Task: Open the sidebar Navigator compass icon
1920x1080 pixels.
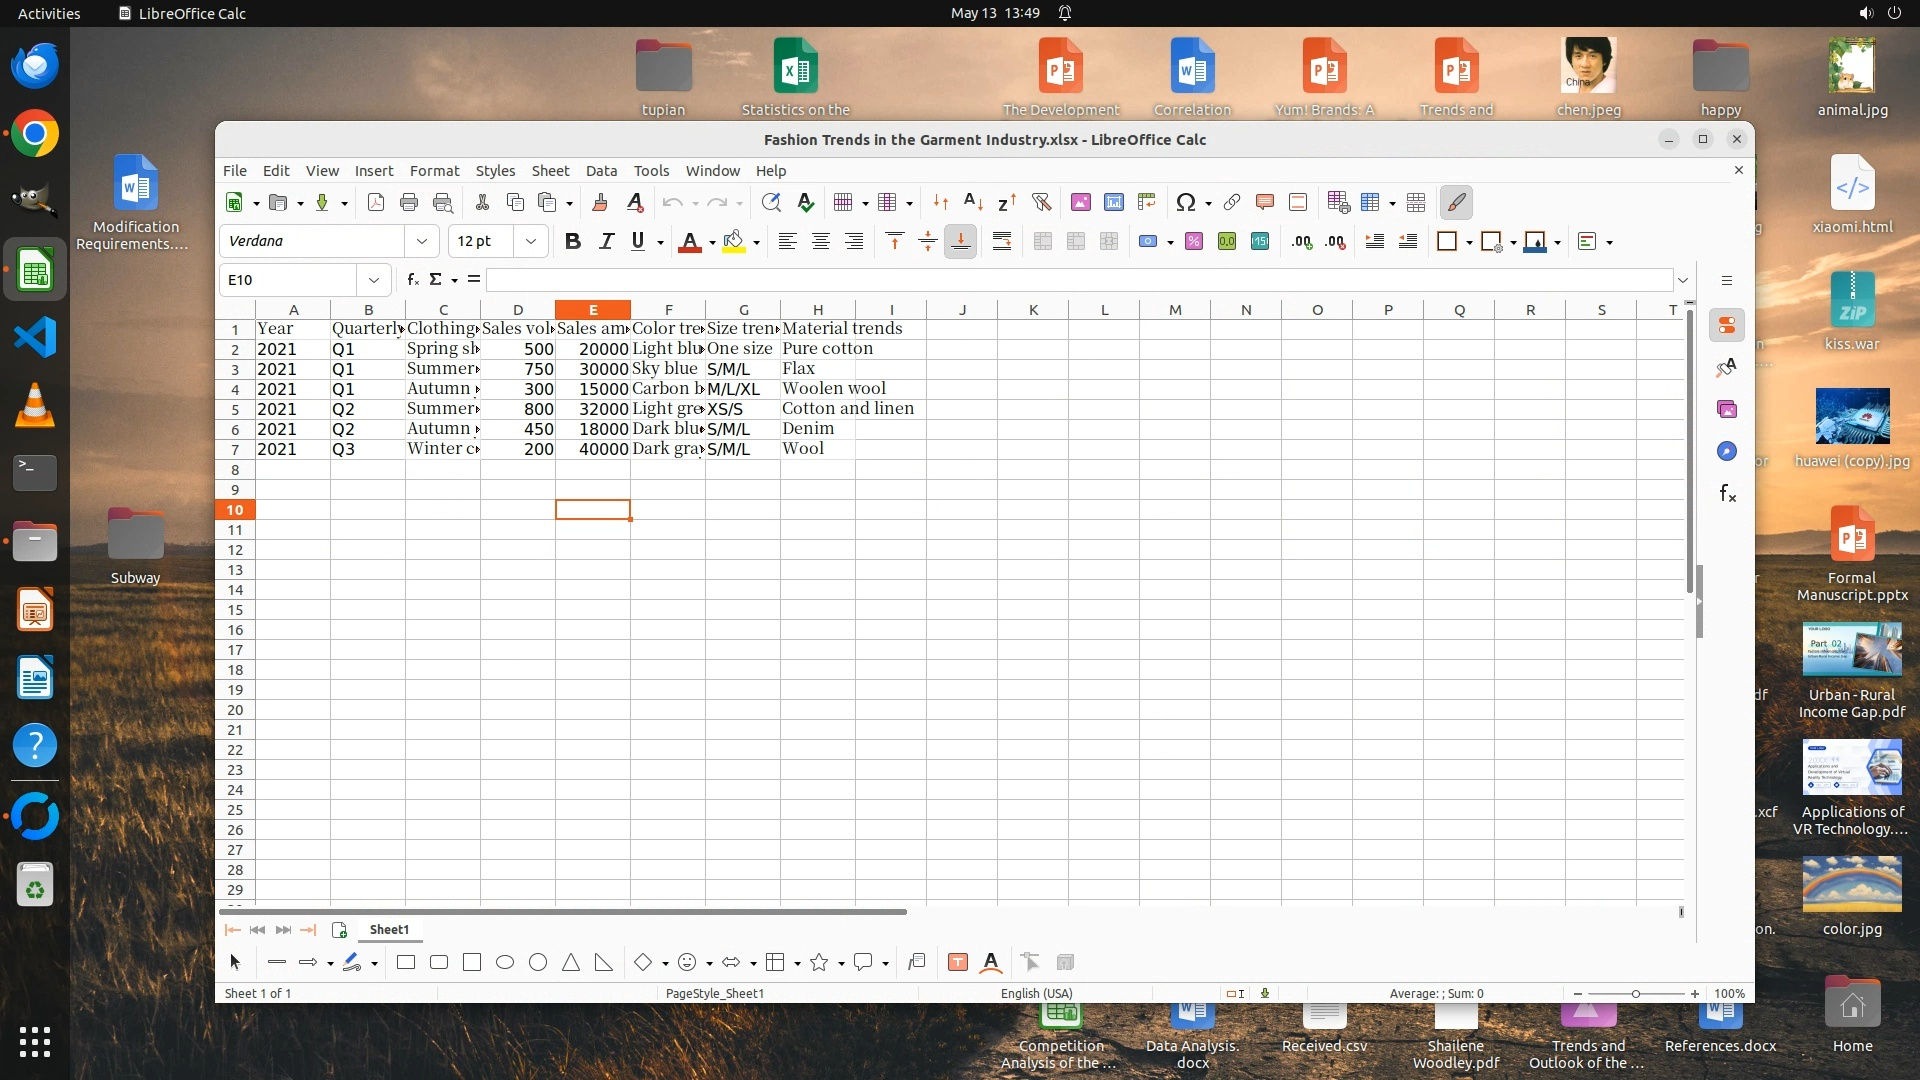Action: pyautogui.click(x=1727, y=451)
